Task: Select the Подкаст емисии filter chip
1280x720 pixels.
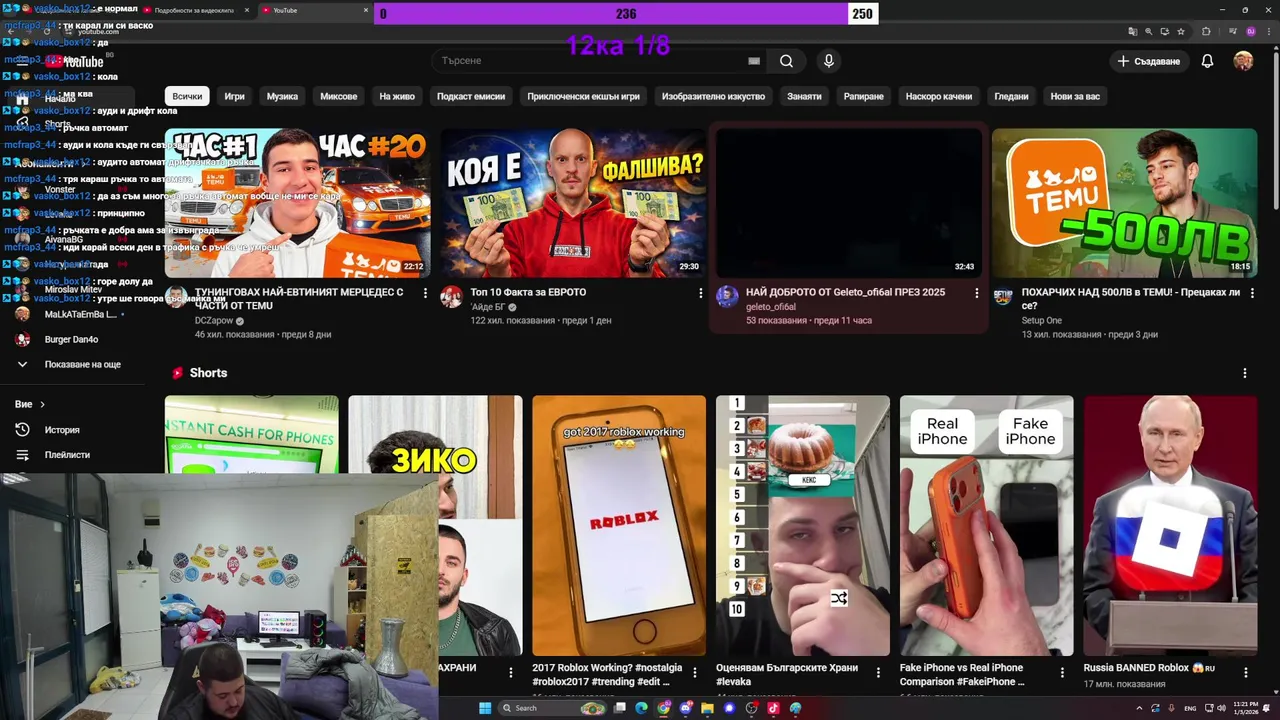Action: point(471,96)
